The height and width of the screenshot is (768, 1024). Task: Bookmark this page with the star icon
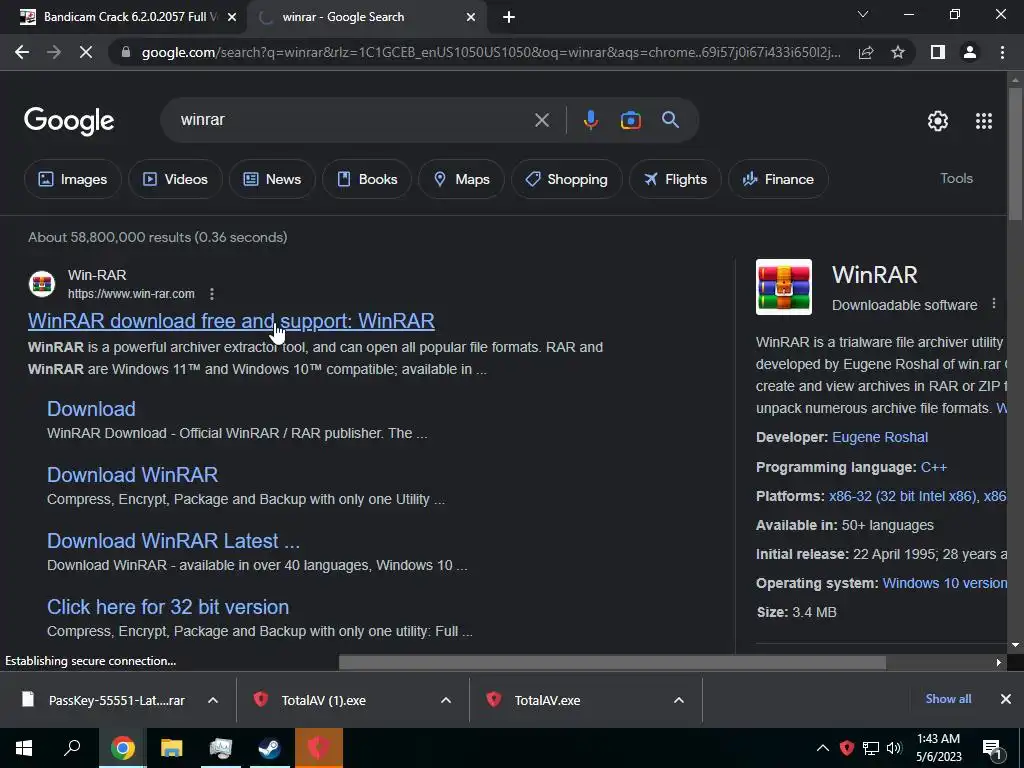pyautogui.click(x=898, y=52)
